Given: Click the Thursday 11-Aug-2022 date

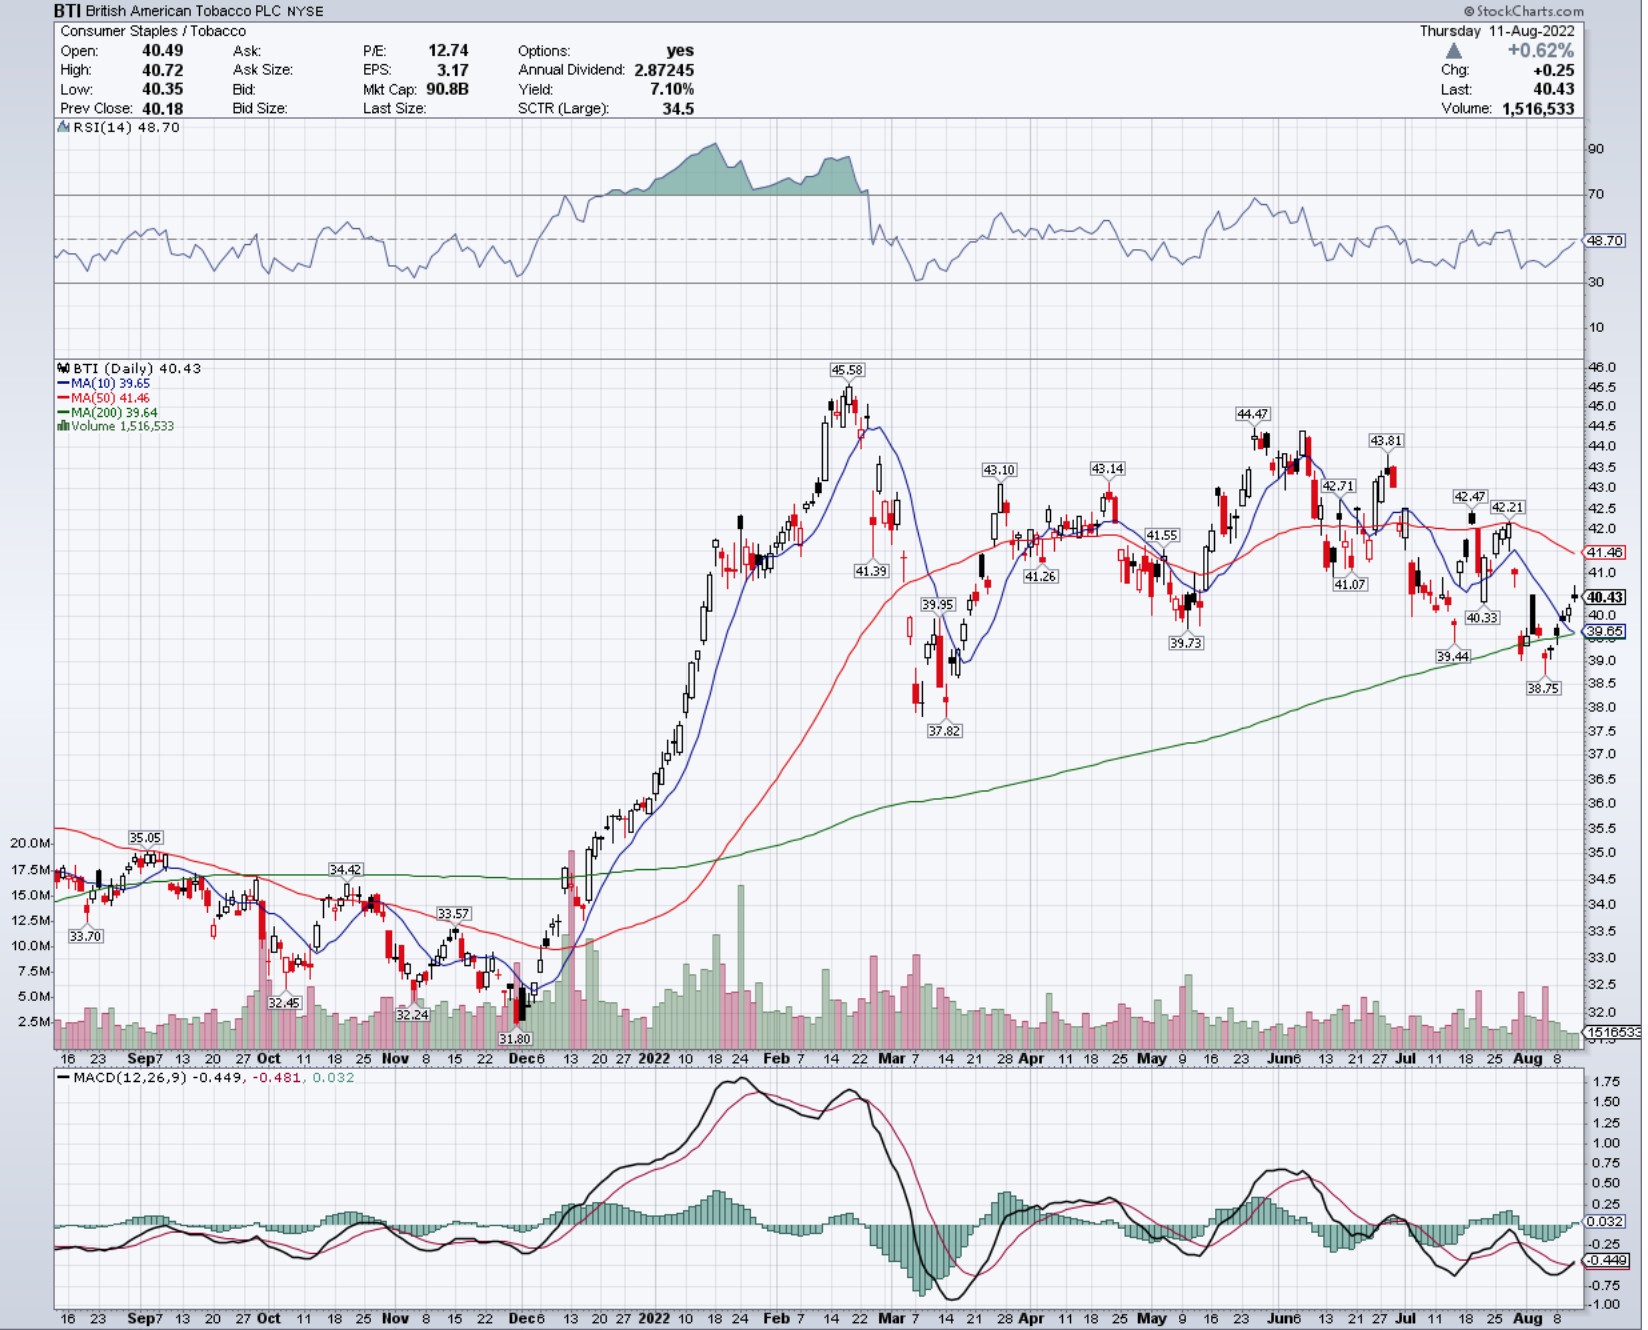Looking at the screenshot, I should click(1496, 31).
